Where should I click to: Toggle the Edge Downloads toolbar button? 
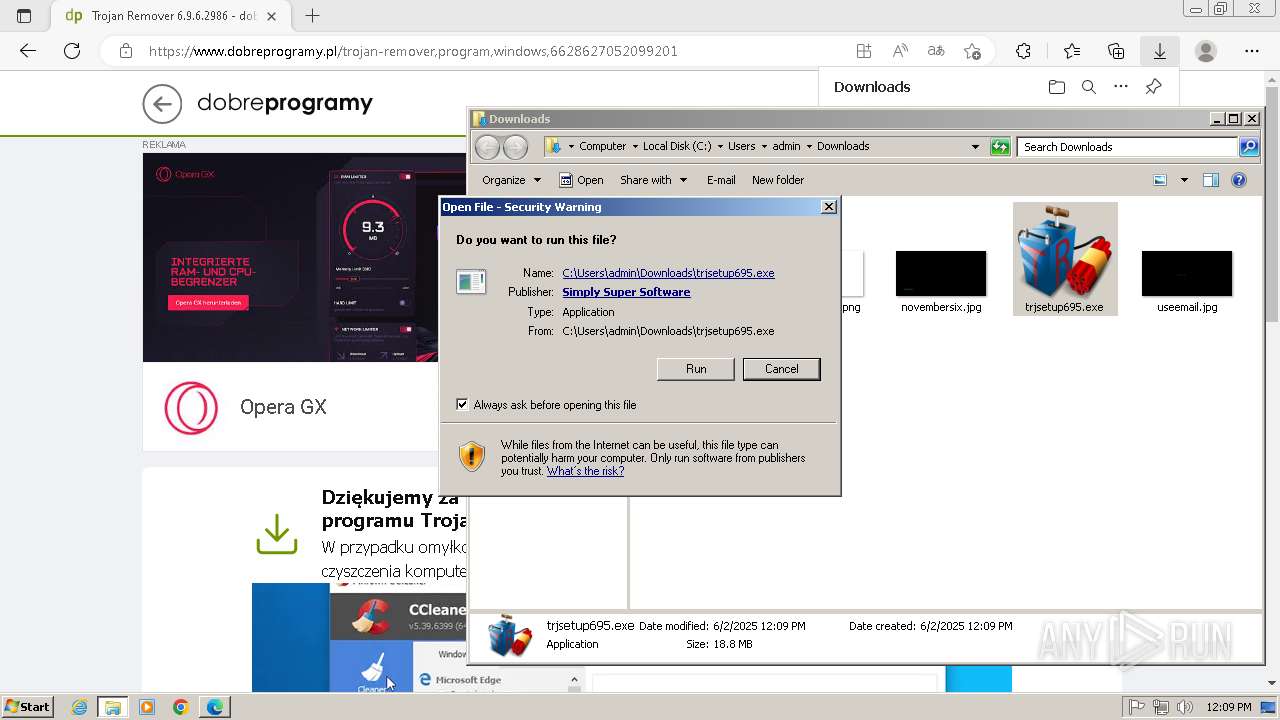tap(1160, 51)
